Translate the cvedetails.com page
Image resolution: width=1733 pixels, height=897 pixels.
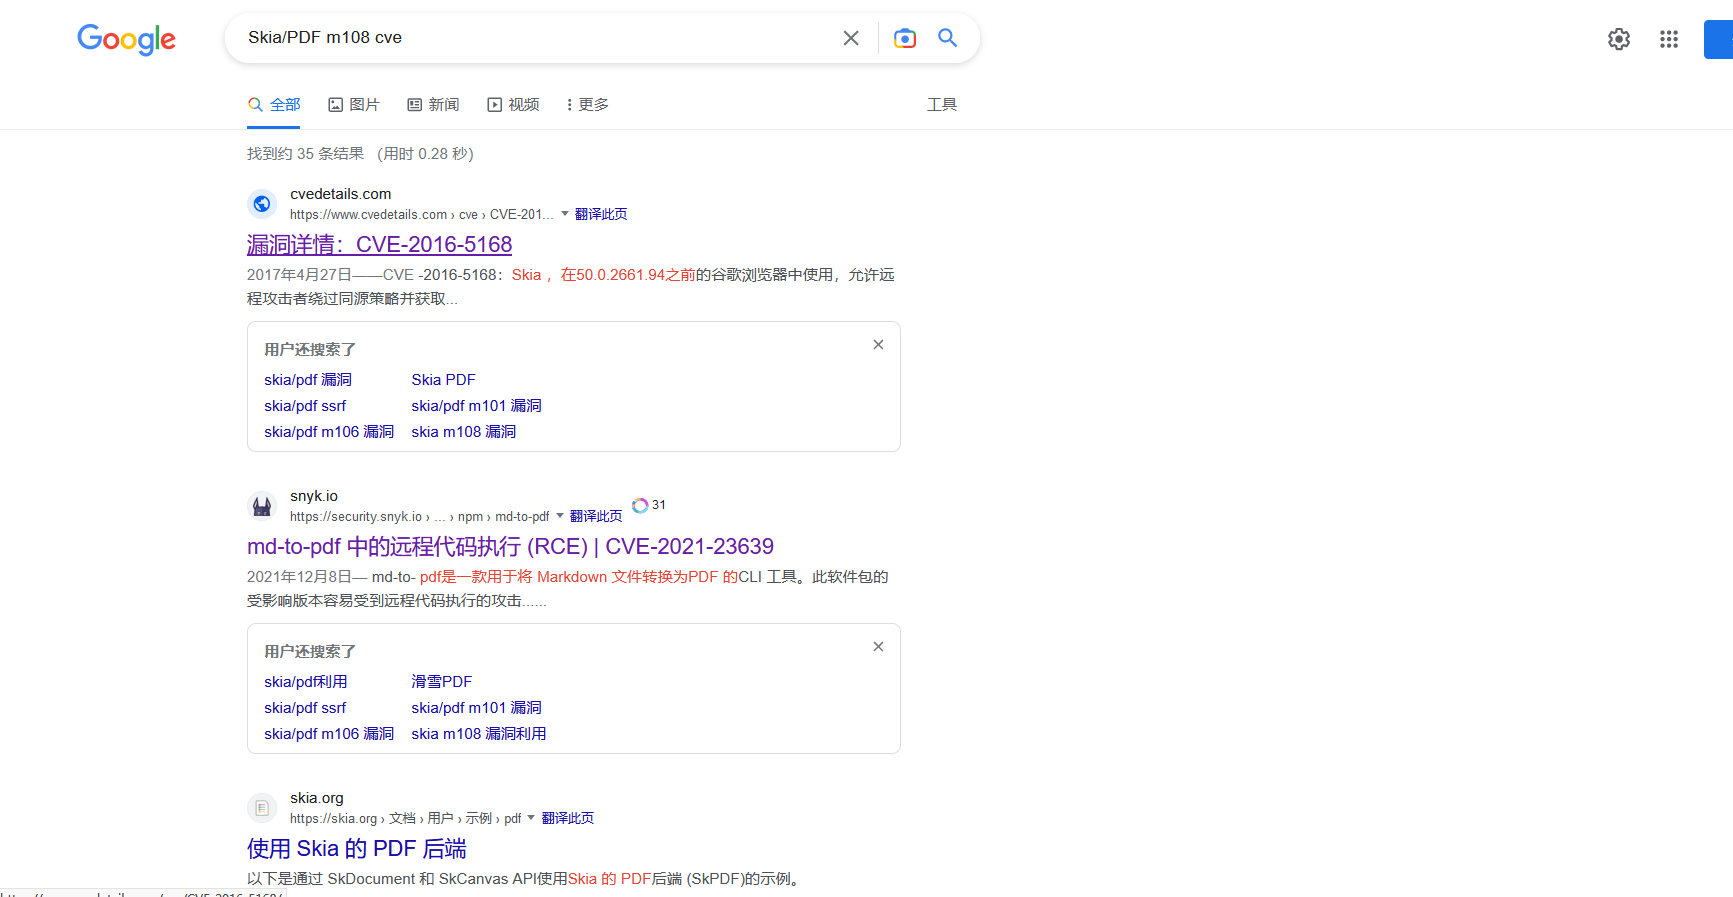(601, 214)
